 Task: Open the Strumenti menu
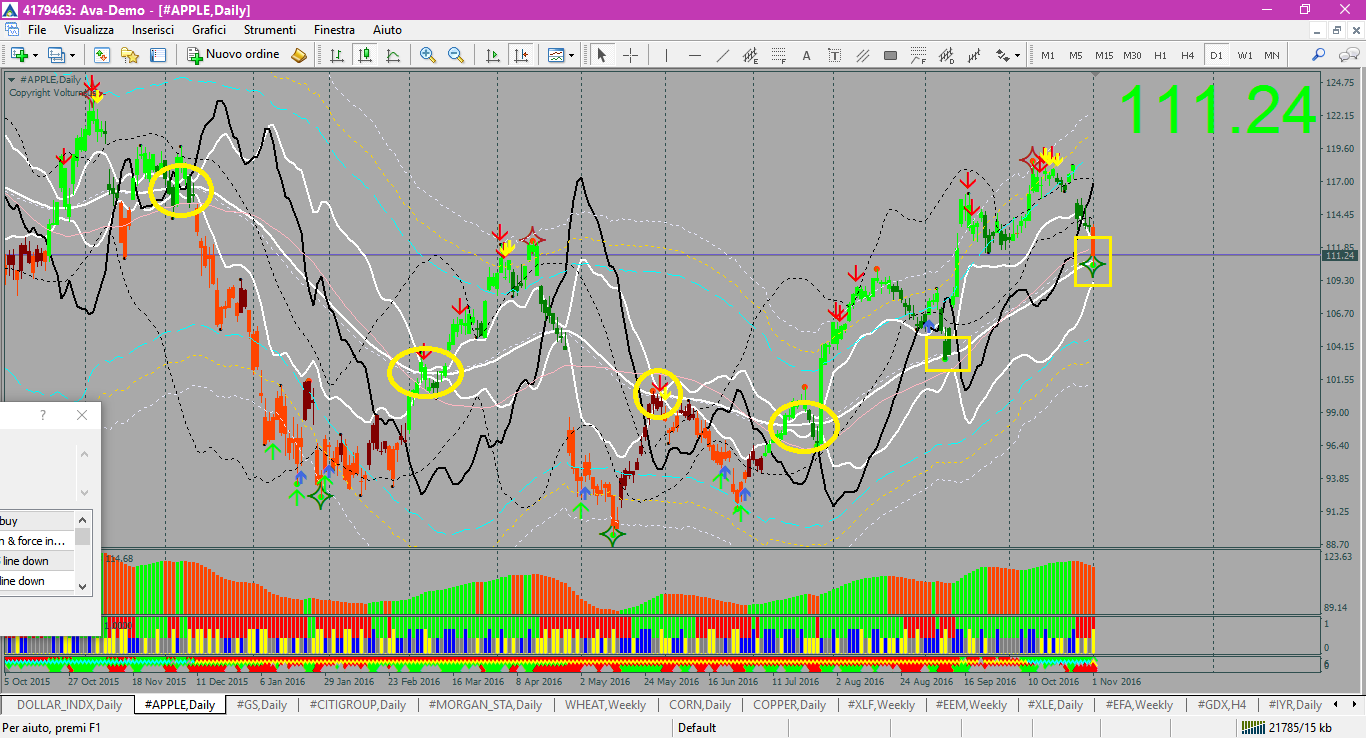coord(270,30)
